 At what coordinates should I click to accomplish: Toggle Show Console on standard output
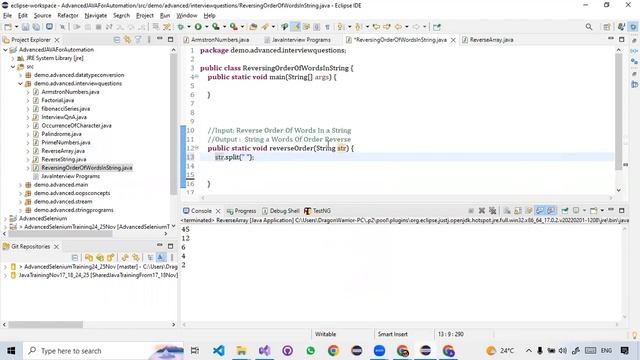[540, 211]
